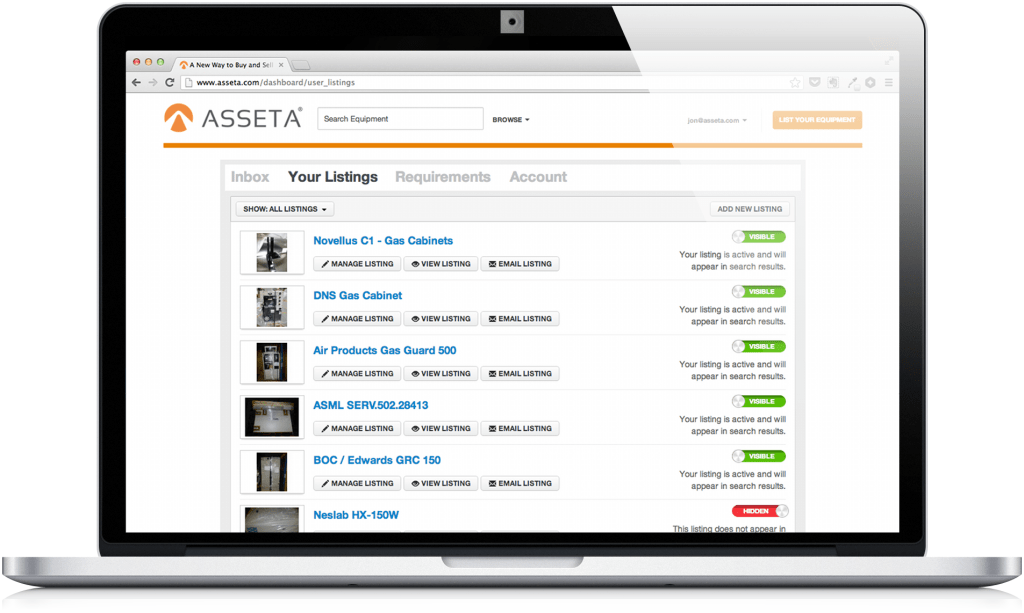Email the ASML SERV.502.28413 listing

(x=520, y=428)
